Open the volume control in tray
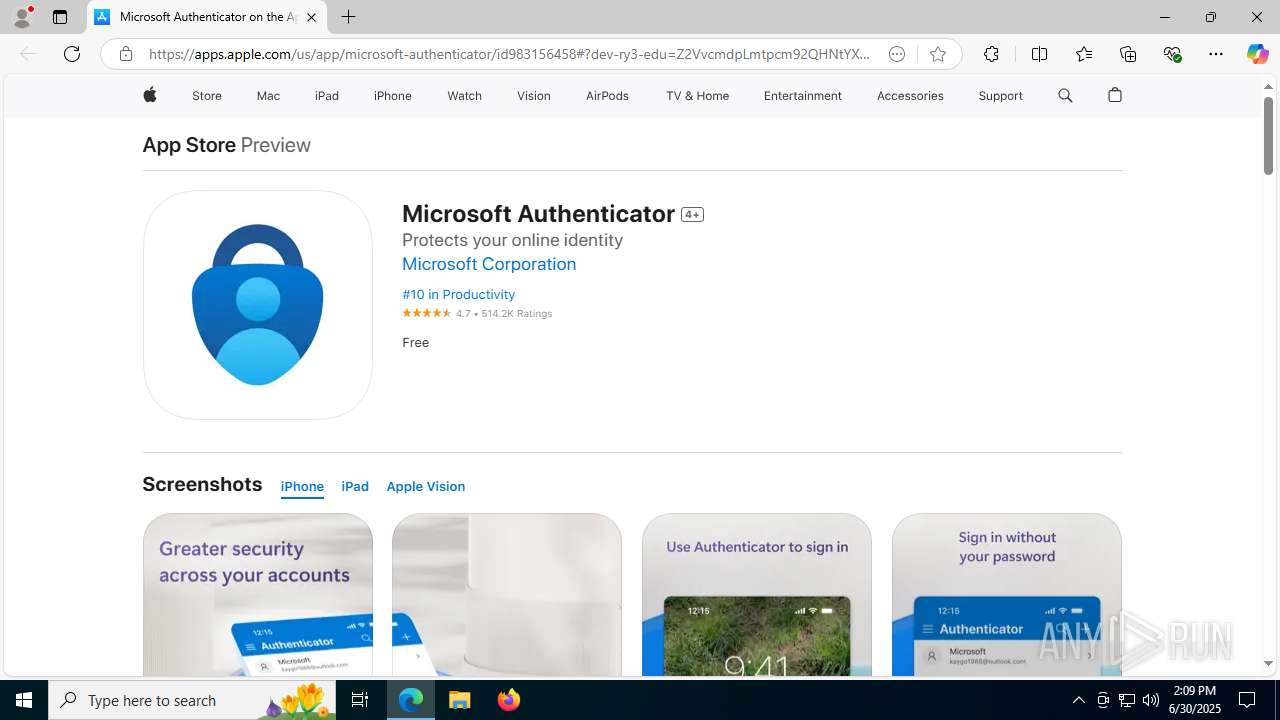The image size is (1280, 720). point(1151,700)
